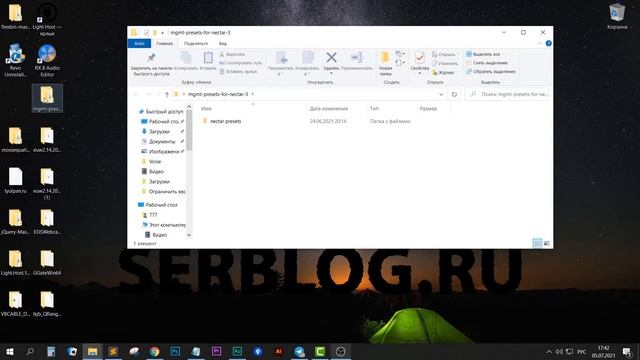The width and height of the screenshot is (640, 360).
Task: Open the blue help question mark icon
Action: [549, 44]
